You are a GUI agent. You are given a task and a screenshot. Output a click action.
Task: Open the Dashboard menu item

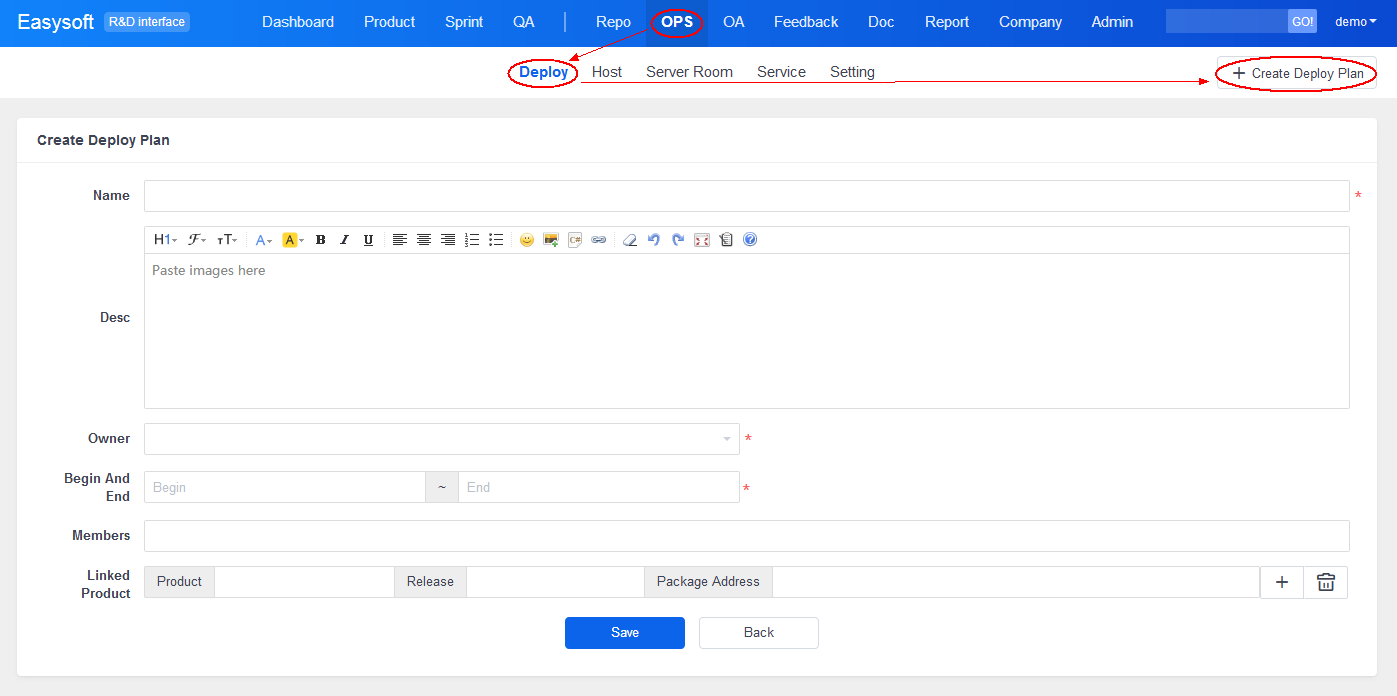click(x=298, y=22)
